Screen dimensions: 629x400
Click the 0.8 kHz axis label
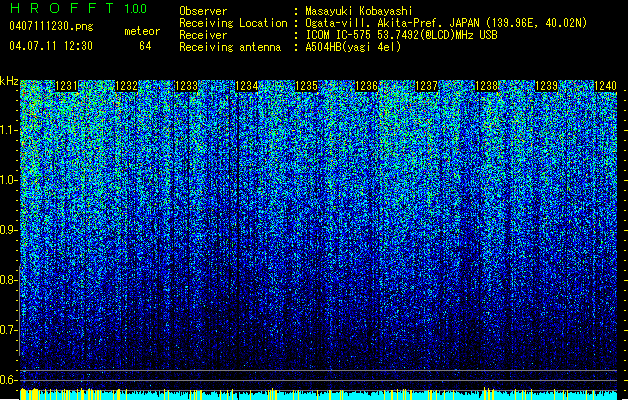click(x=8, y=280)
